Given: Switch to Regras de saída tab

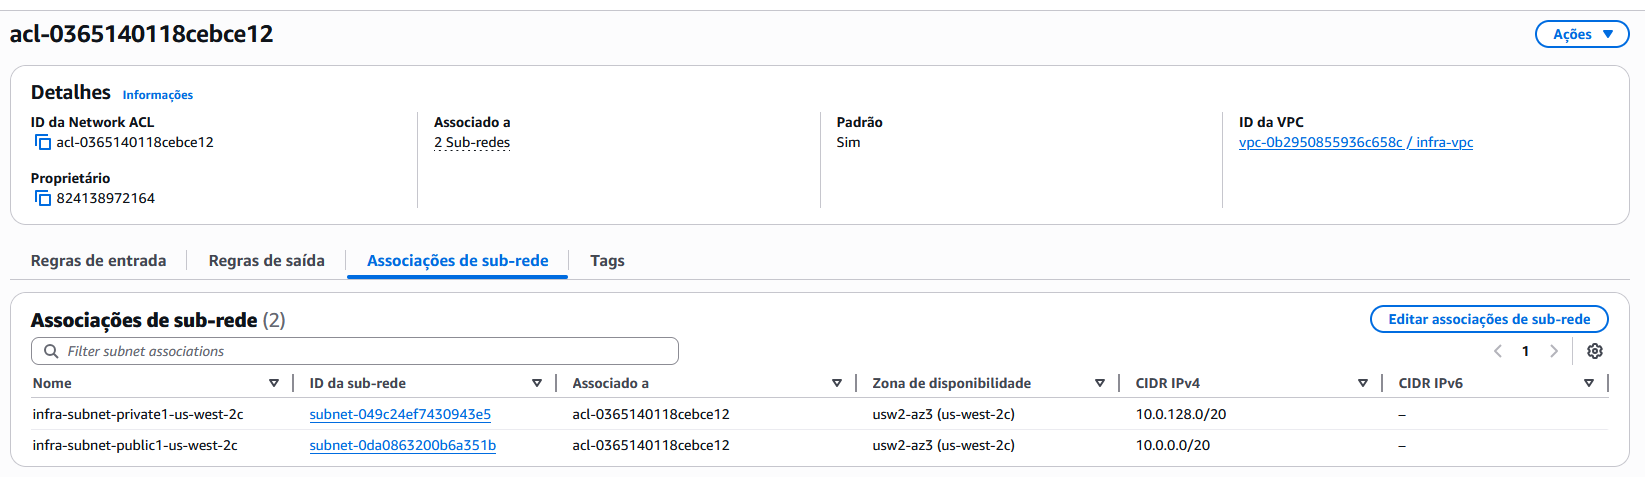Looking at the screenshot, I should pos(266,260).
